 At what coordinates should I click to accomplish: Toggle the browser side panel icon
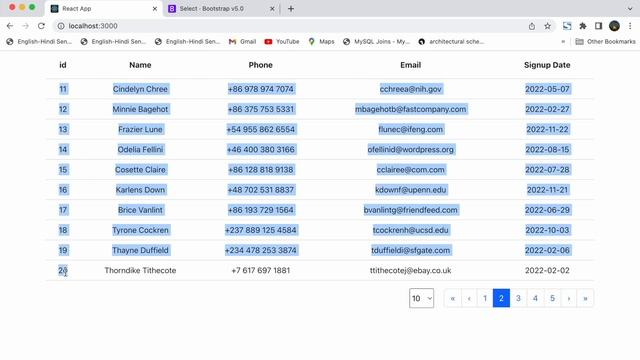click(x=598, y=26)
